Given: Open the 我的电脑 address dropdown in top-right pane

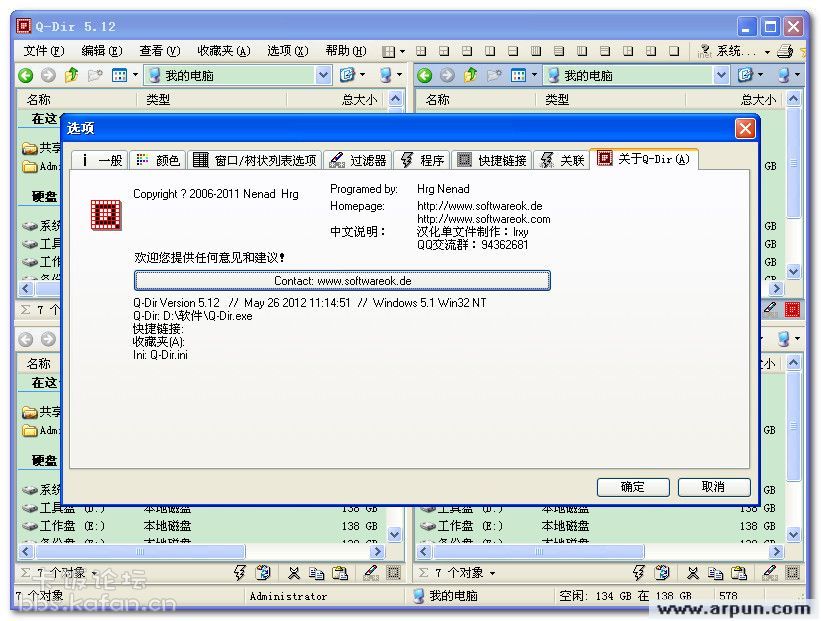Looking at the screenshot, I should 722,75.
